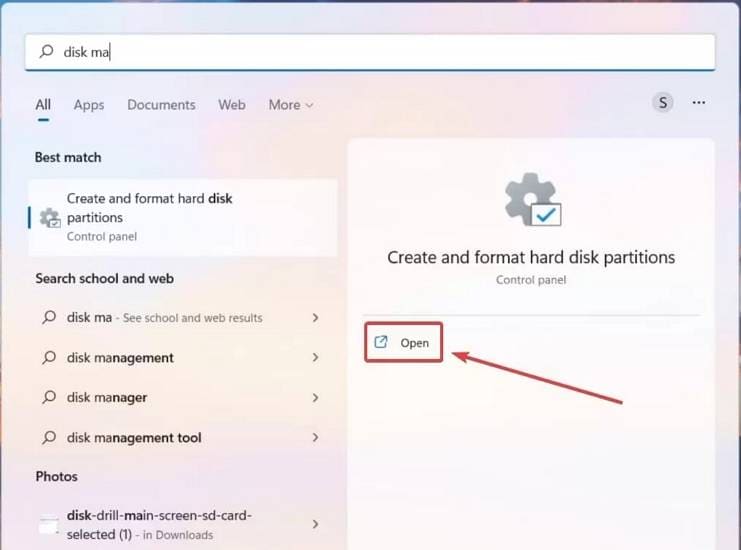
Task: Switch to the Apps tab
Action: click(89, 104)
